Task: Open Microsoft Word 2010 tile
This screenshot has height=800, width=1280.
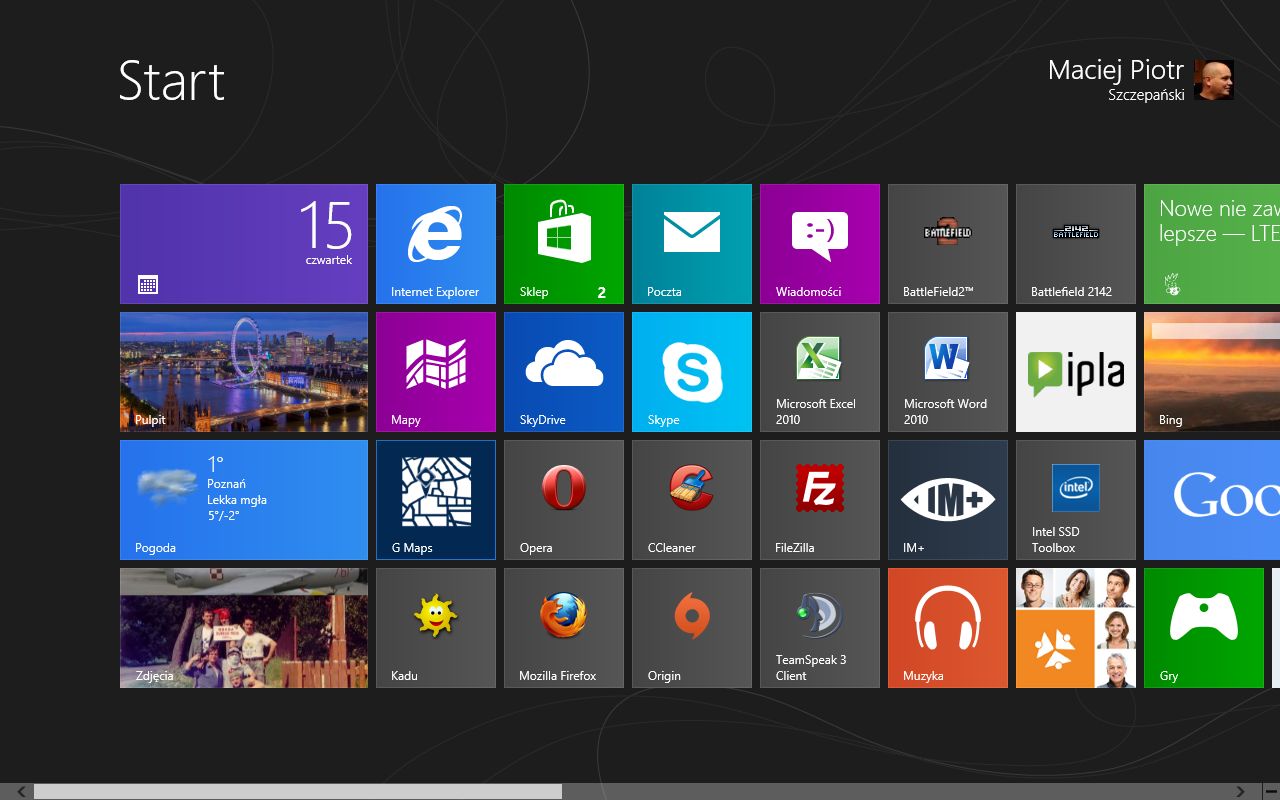Action: coord(948,372)
